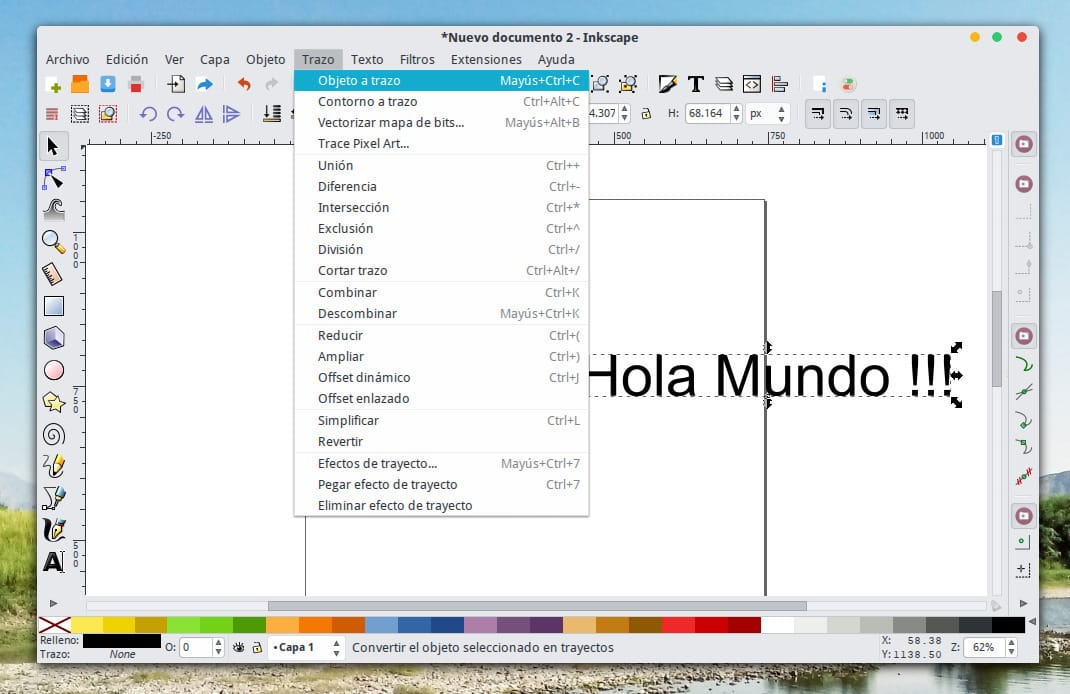Select the Rectangle tool
Screen dimensions: 1070x694
pos(53,305)
